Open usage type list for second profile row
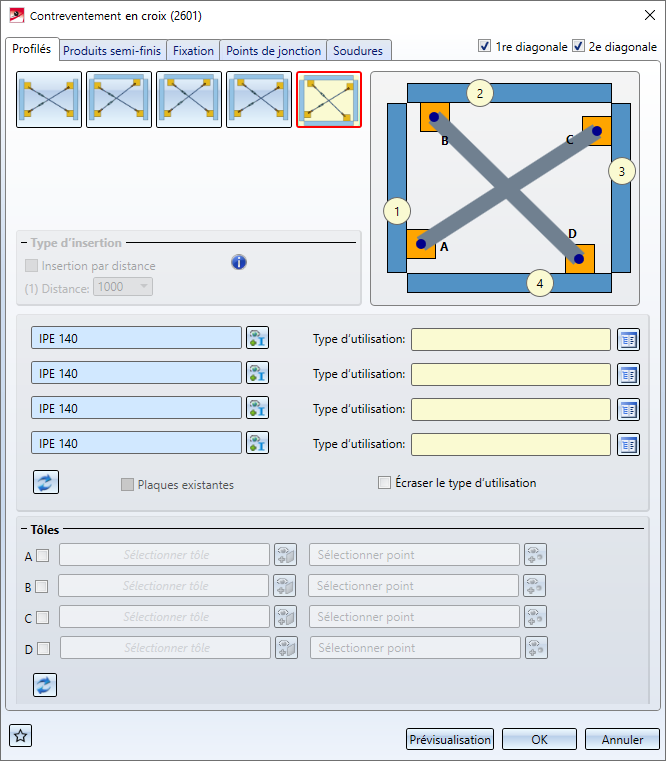The height and width of the screenshot is (761, 666). point(629,374)
